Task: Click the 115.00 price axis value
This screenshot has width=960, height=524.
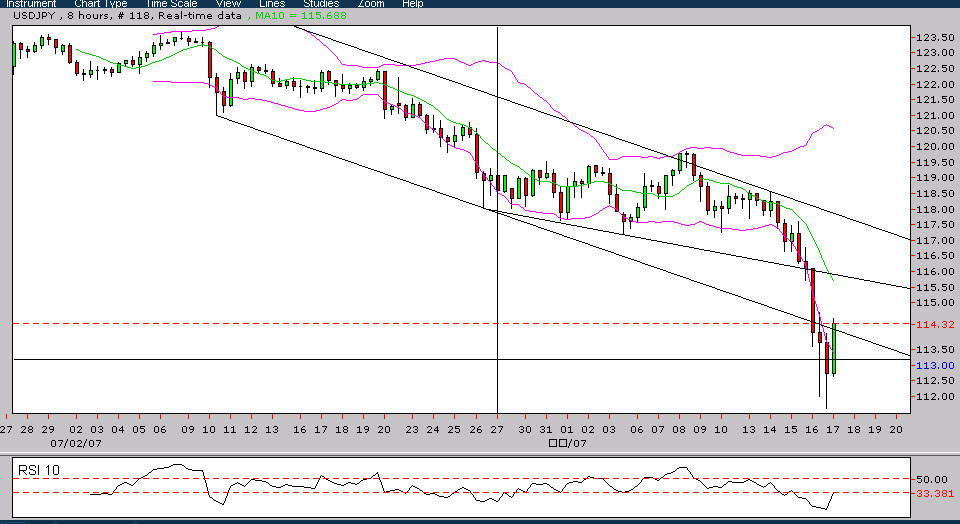Action: [934, 303]
